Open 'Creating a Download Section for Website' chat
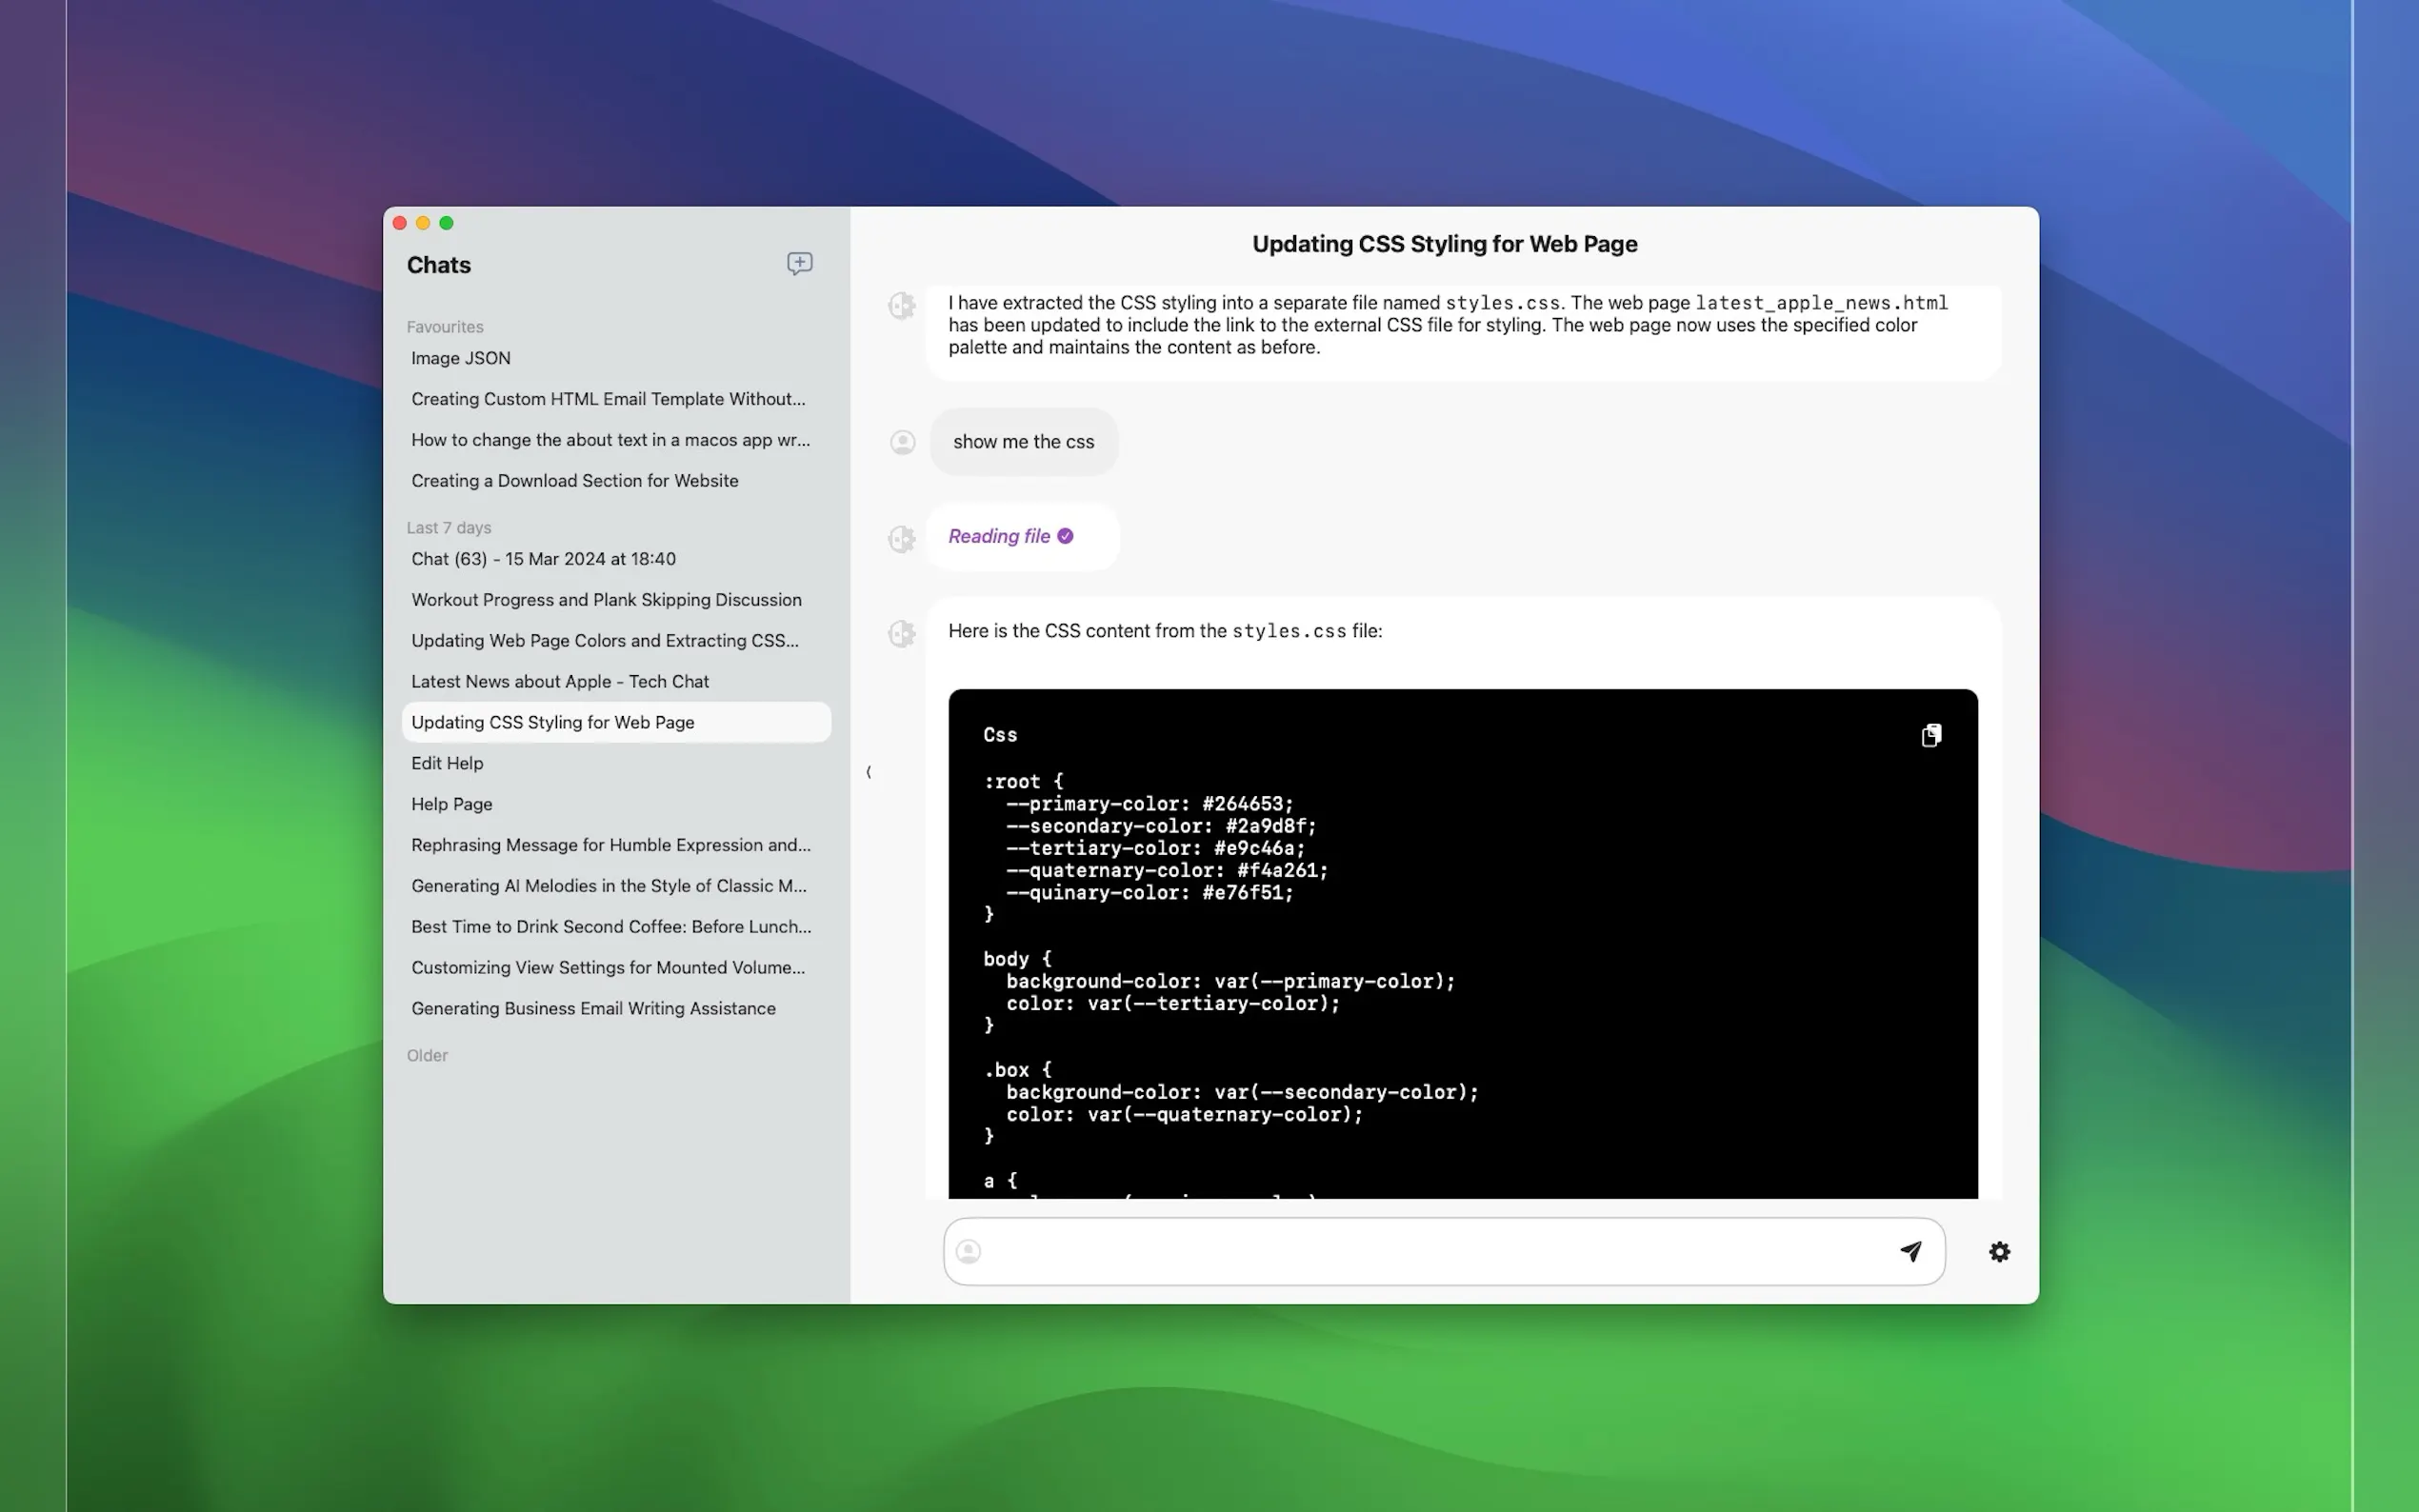Screen dimensions: 2419x1512 575,481
